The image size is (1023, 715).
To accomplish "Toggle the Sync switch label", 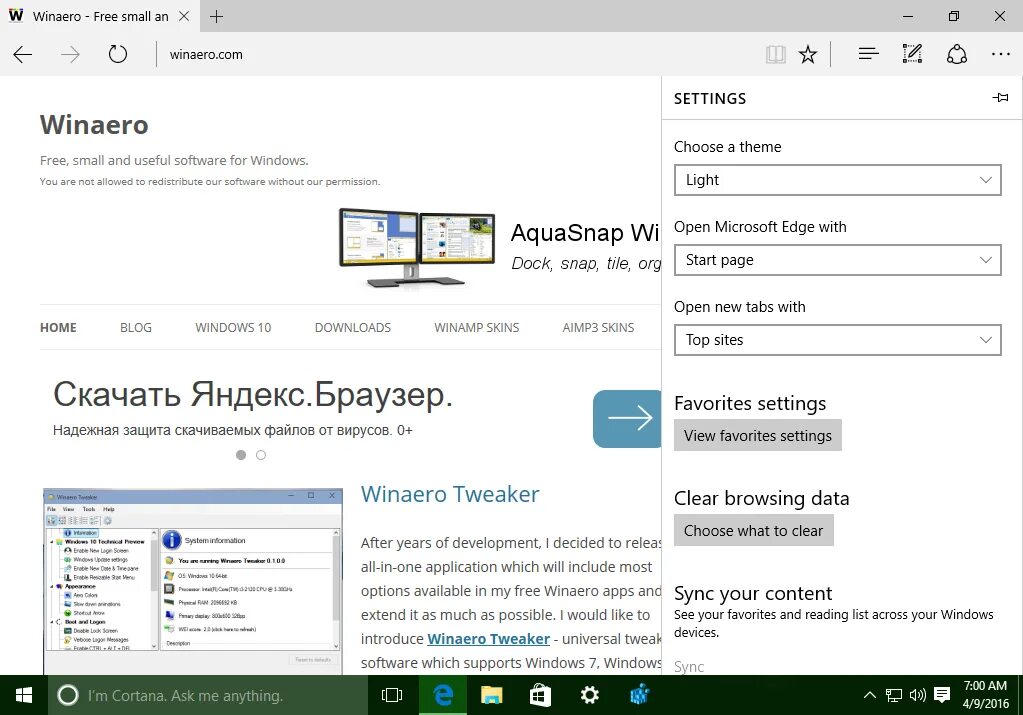I will pyautogui.click(x=689, y=667).
